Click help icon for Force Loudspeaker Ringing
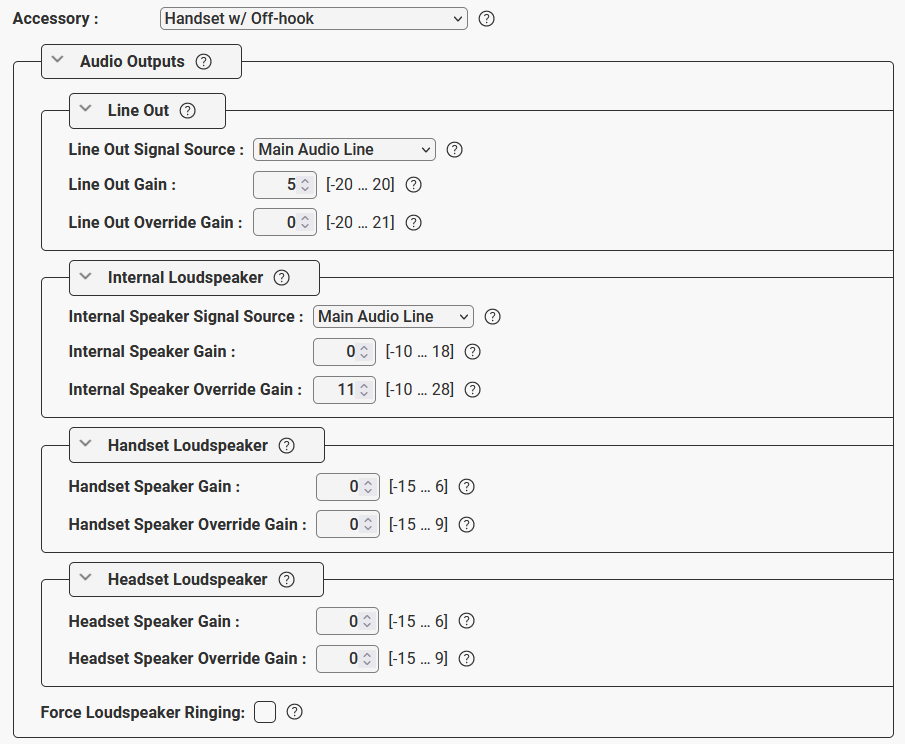This screenshot has width=905, height=744. [294, 712]
